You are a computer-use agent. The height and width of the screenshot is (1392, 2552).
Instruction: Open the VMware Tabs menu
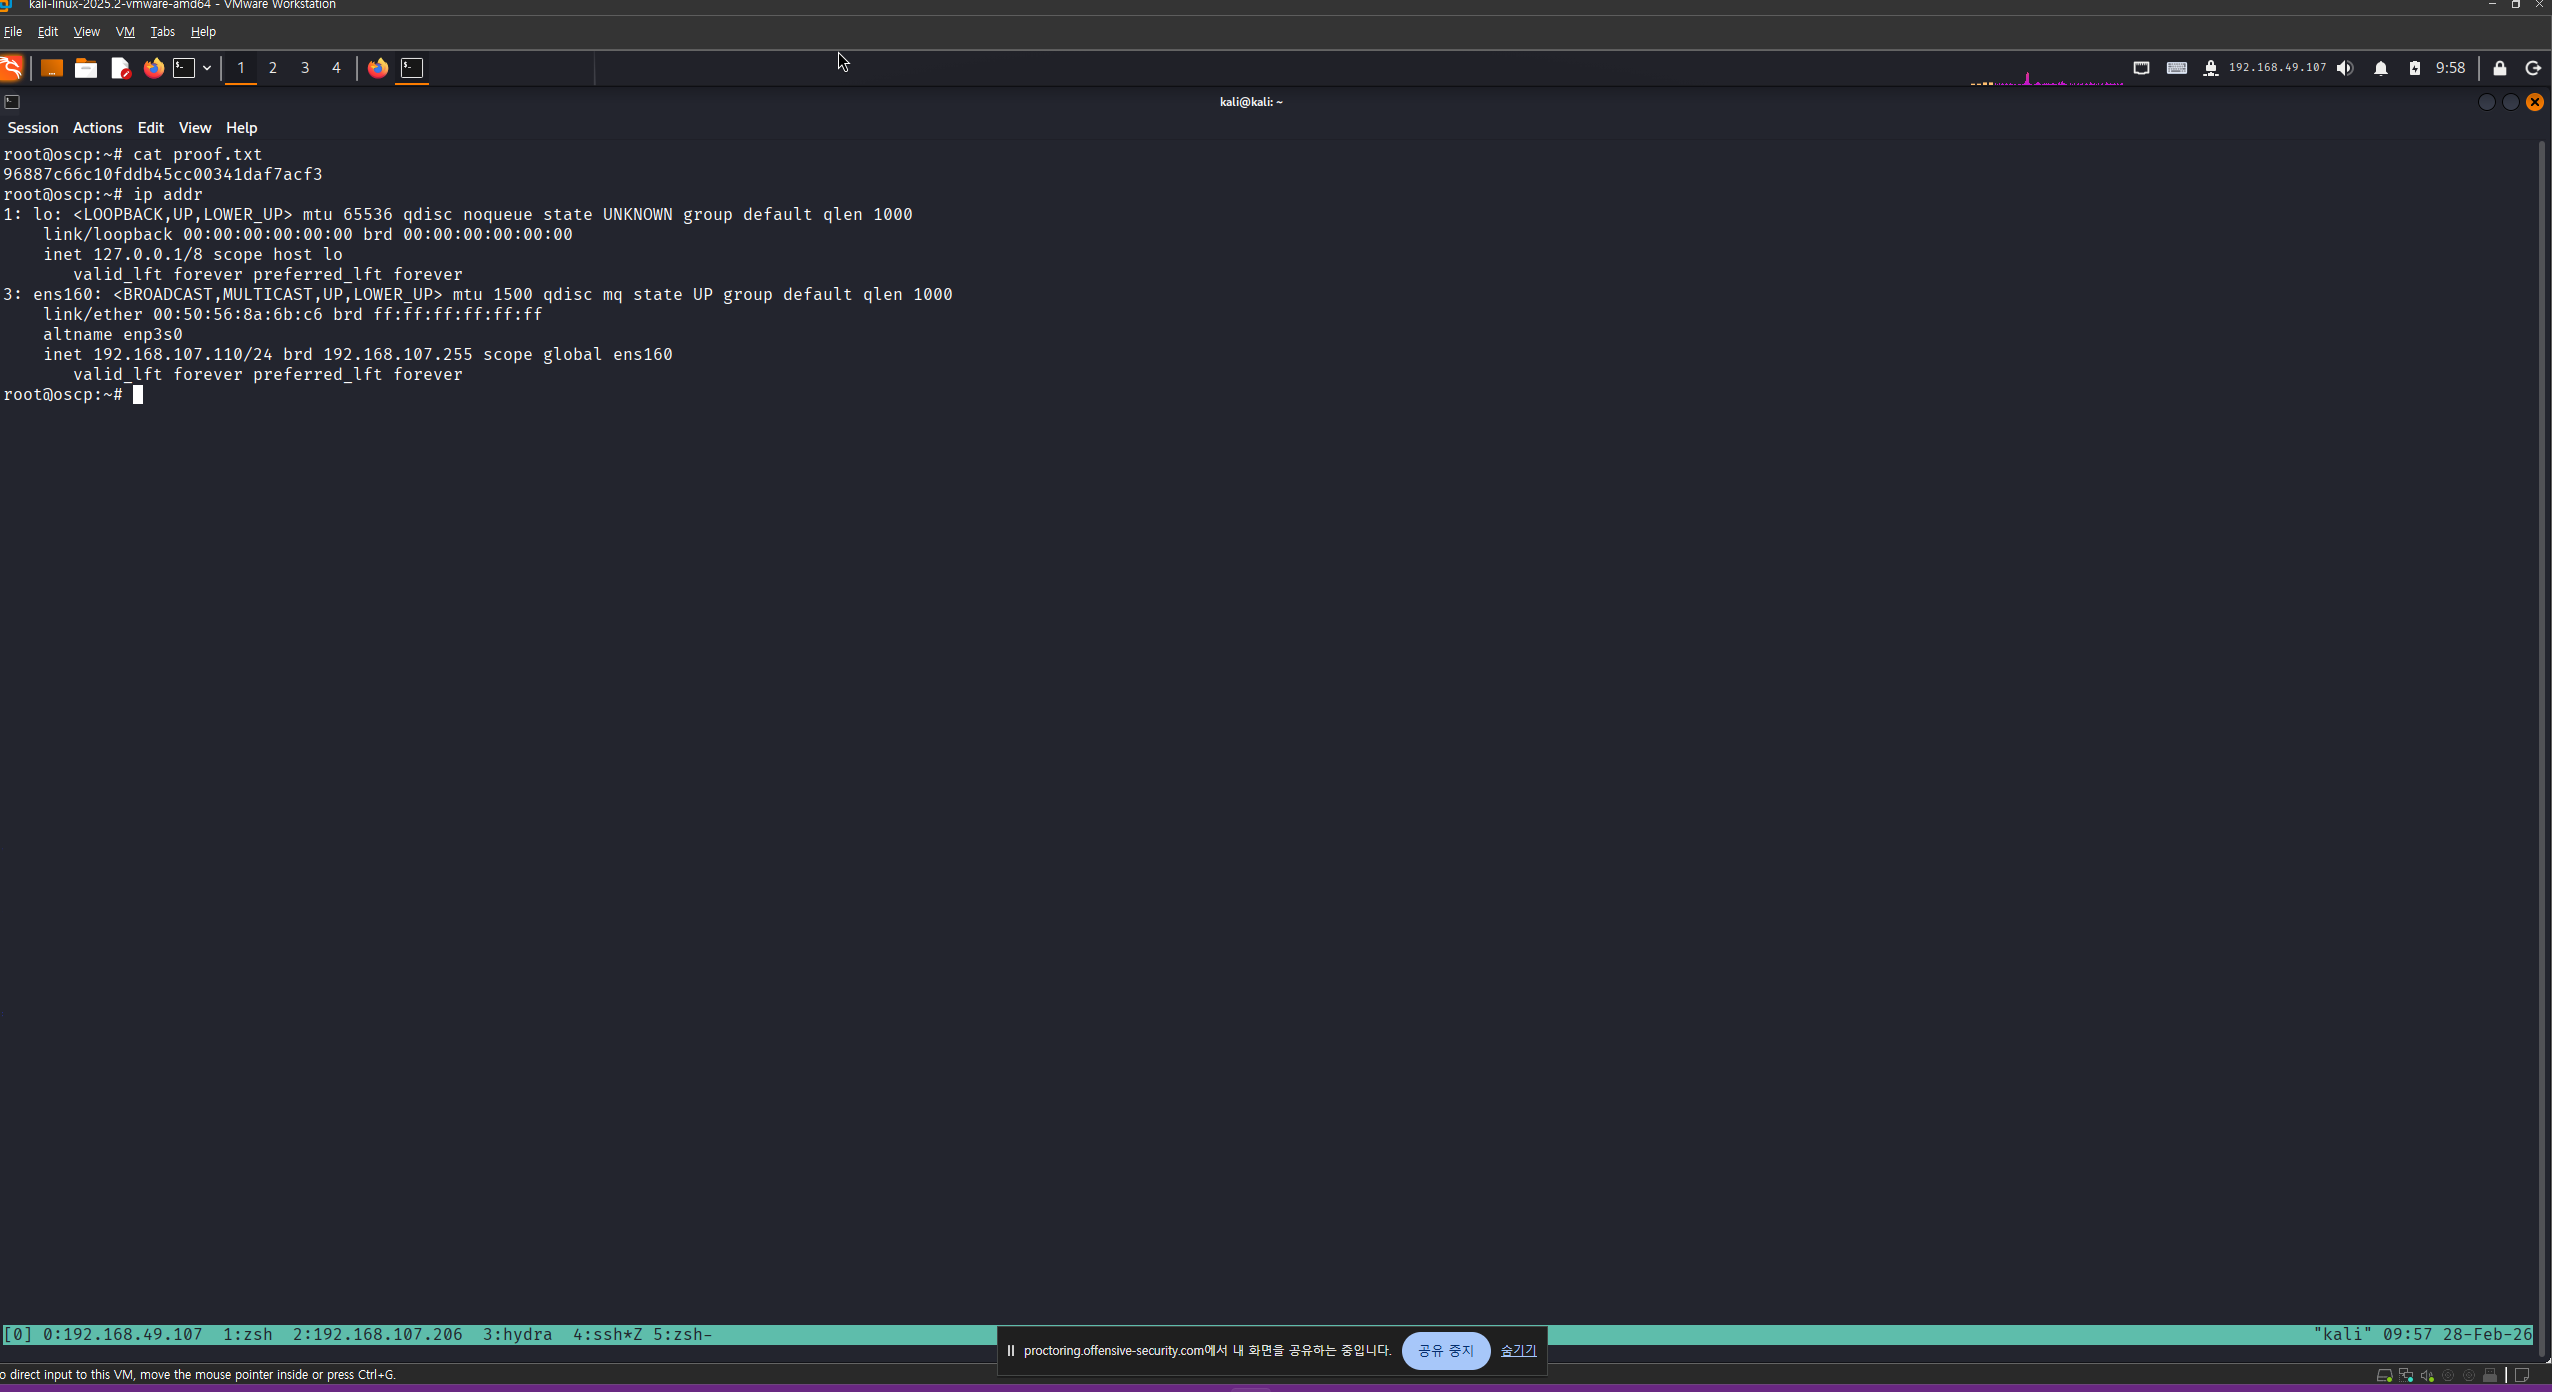(162, 32)
